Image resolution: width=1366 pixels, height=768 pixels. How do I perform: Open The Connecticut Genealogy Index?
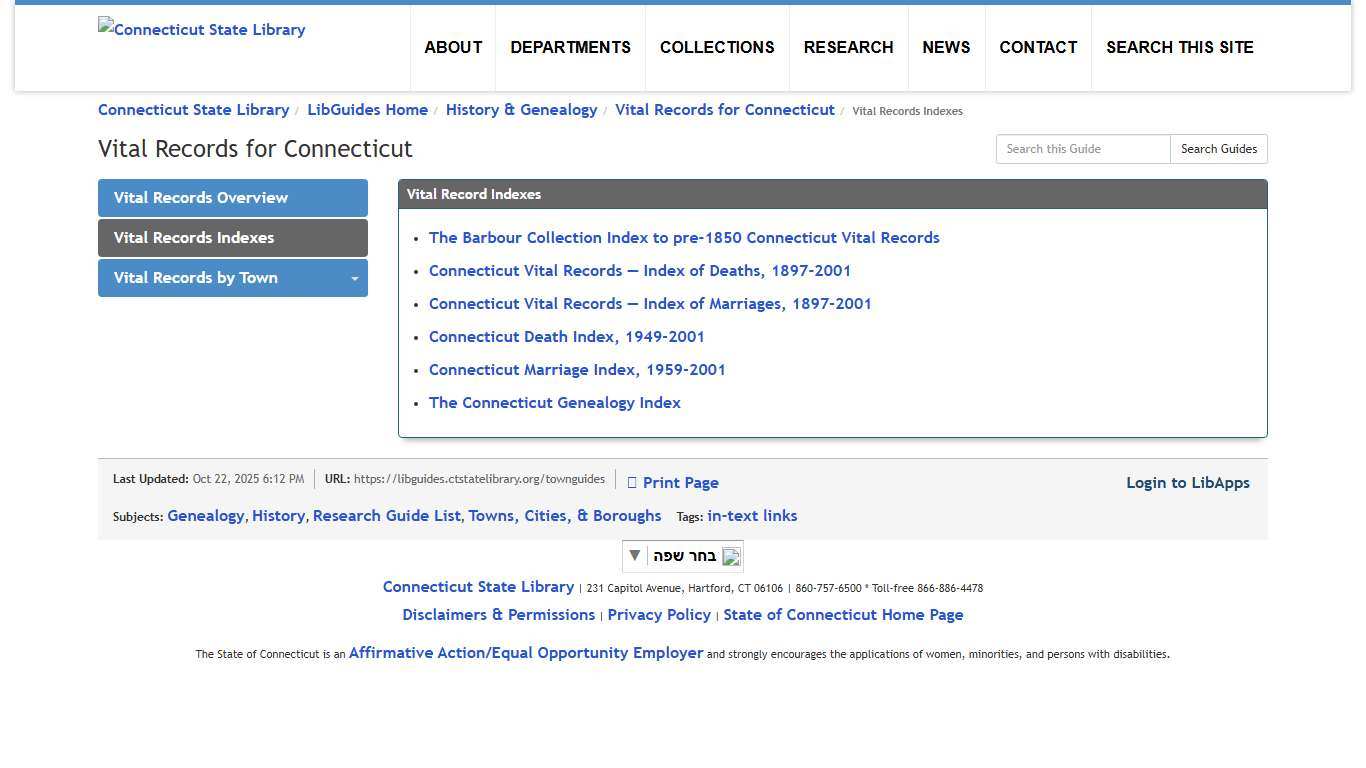point(555,403)
